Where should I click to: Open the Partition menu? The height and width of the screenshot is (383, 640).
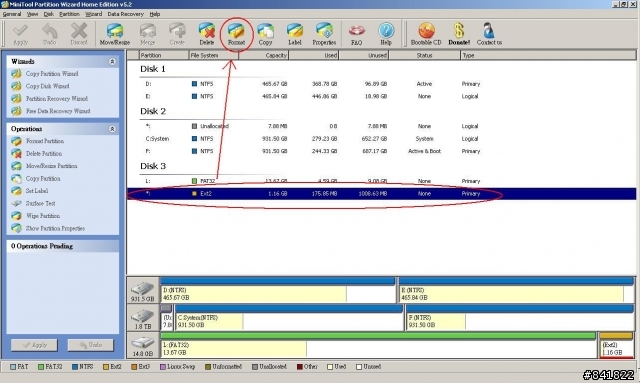[69, 14]
